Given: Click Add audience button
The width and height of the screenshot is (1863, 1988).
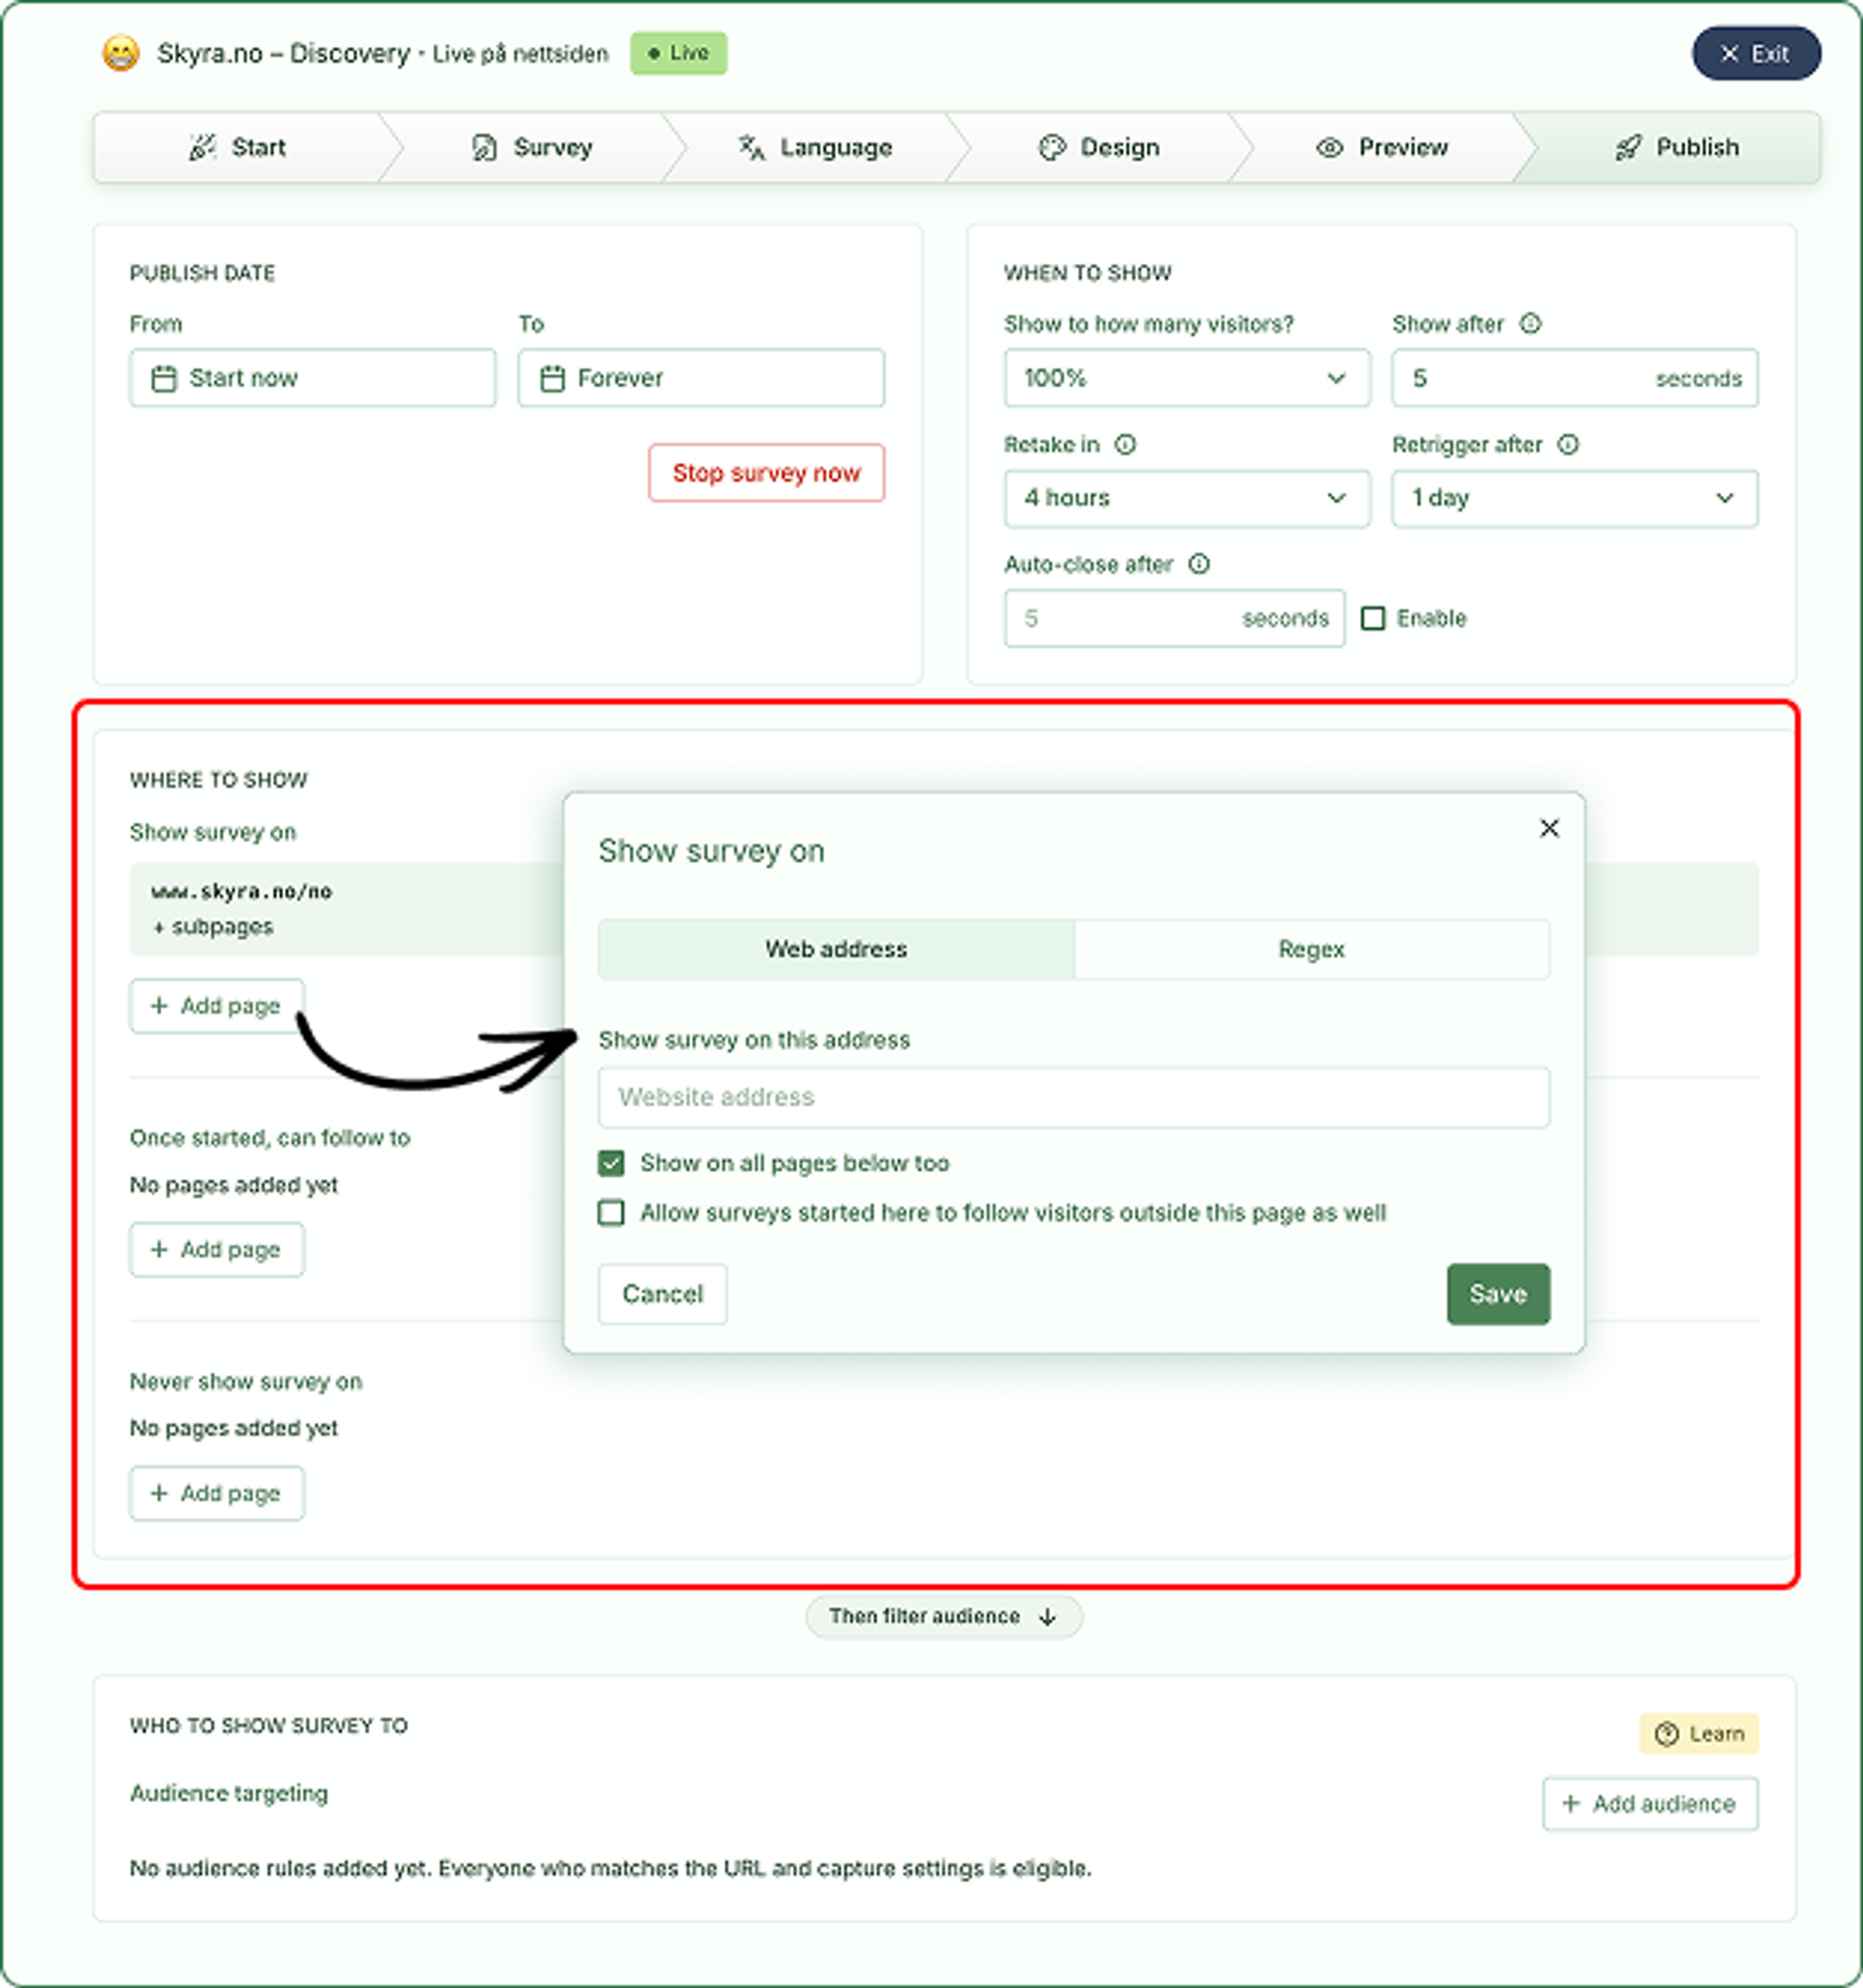Looking at the screenshot, I should tap(1650, 1804).
